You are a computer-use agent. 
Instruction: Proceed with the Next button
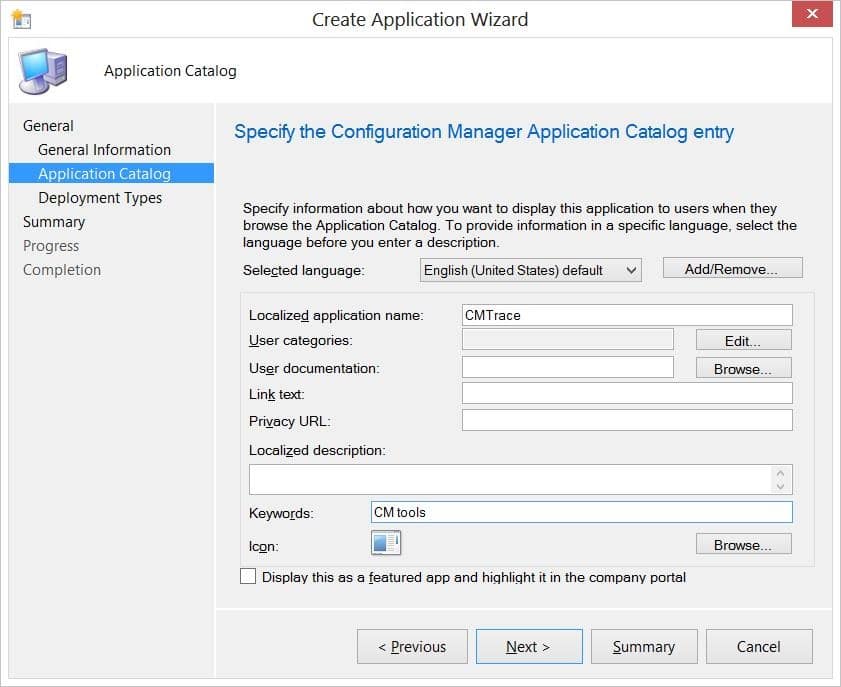529,646
